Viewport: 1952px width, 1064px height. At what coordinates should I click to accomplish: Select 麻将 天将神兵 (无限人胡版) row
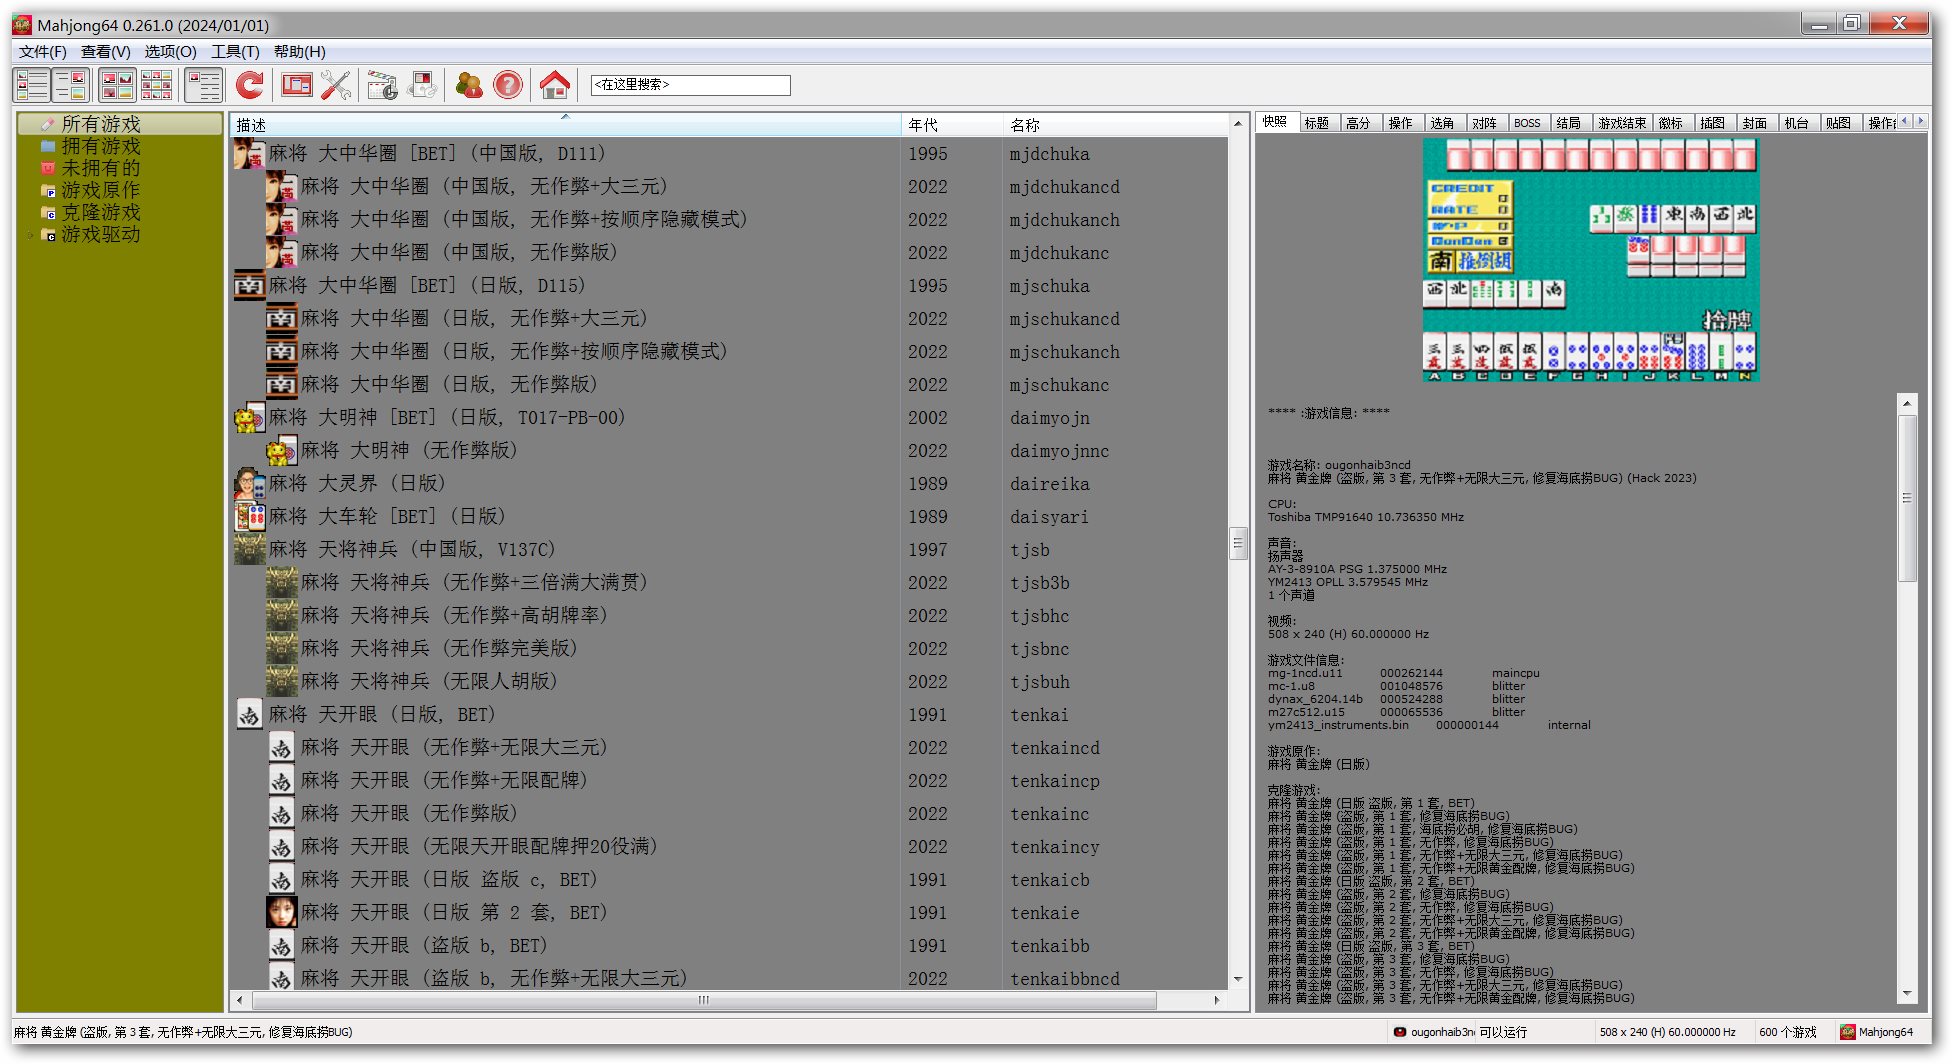pos(730,682)
